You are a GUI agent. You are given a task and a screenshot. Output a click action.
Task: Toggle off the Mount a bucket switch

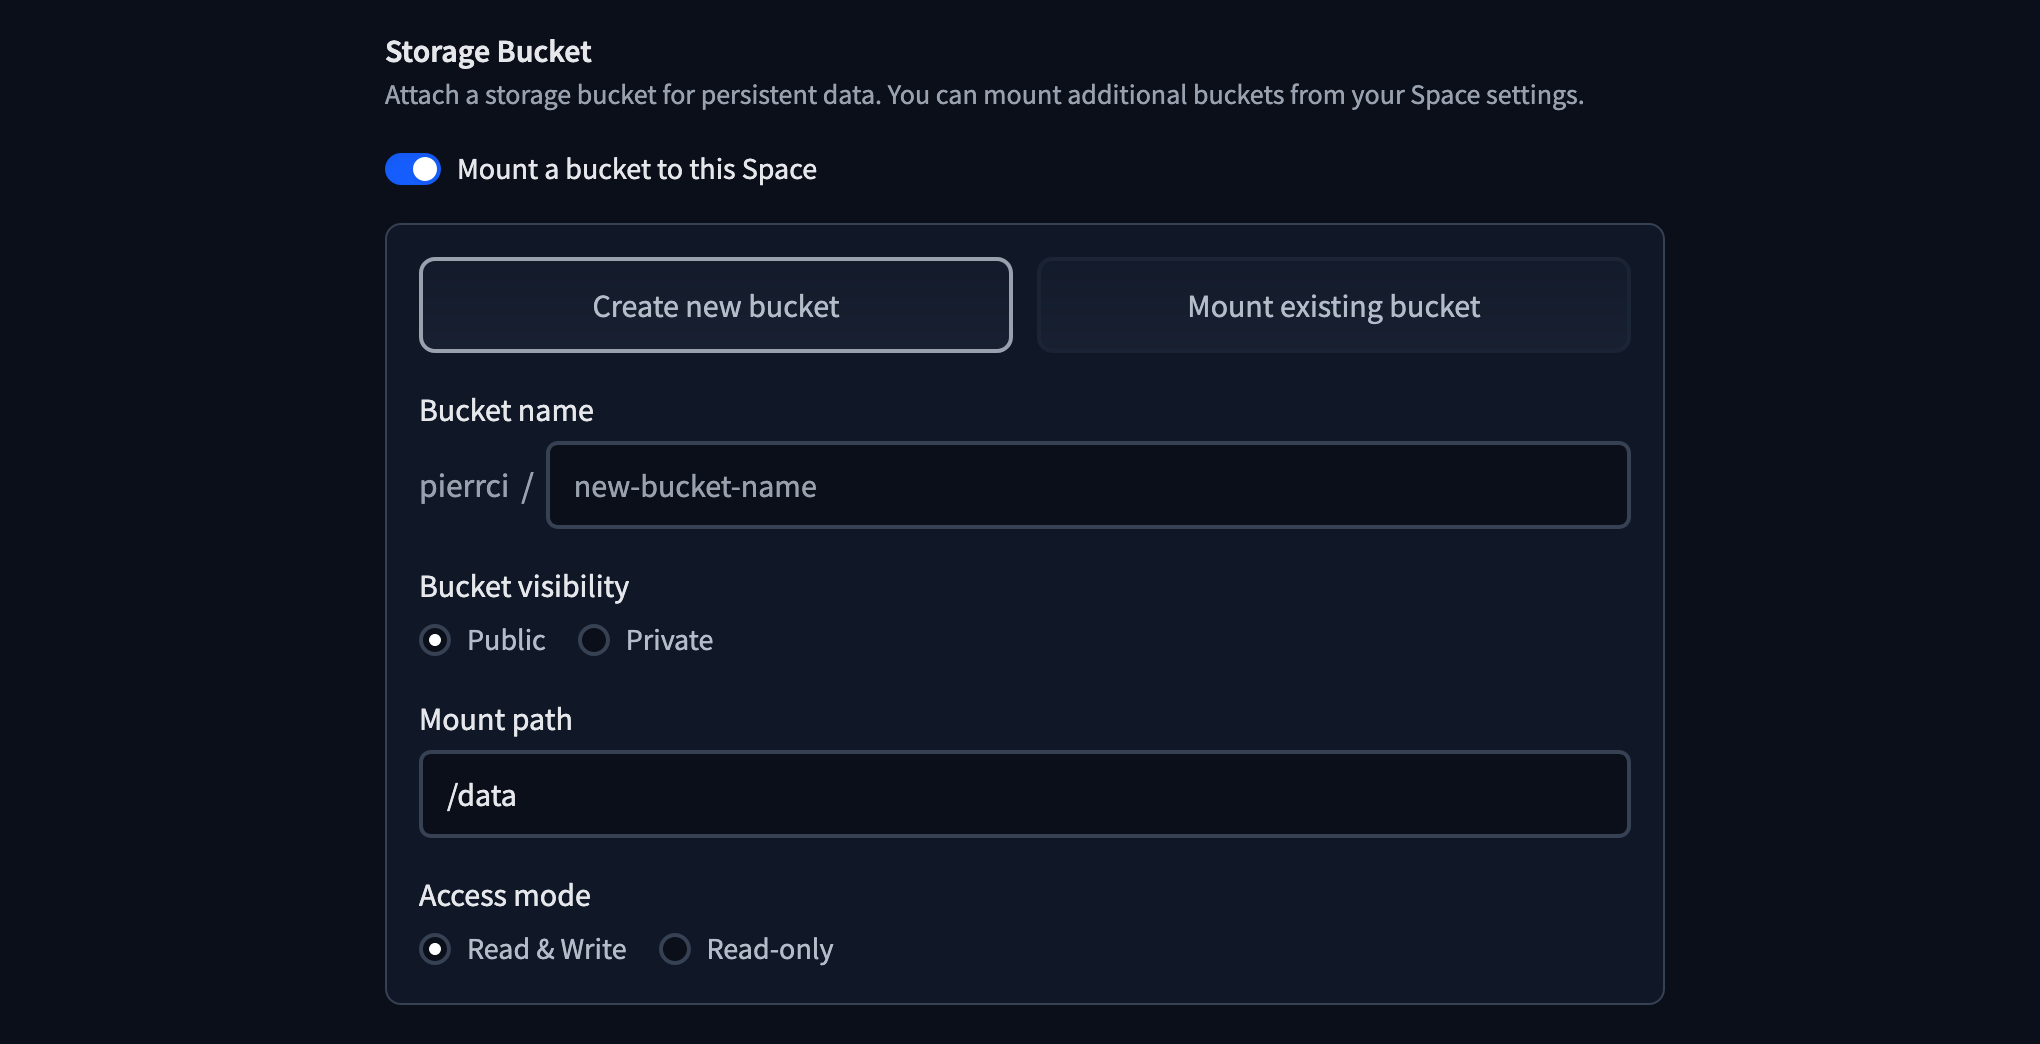(x=413, y=169)
